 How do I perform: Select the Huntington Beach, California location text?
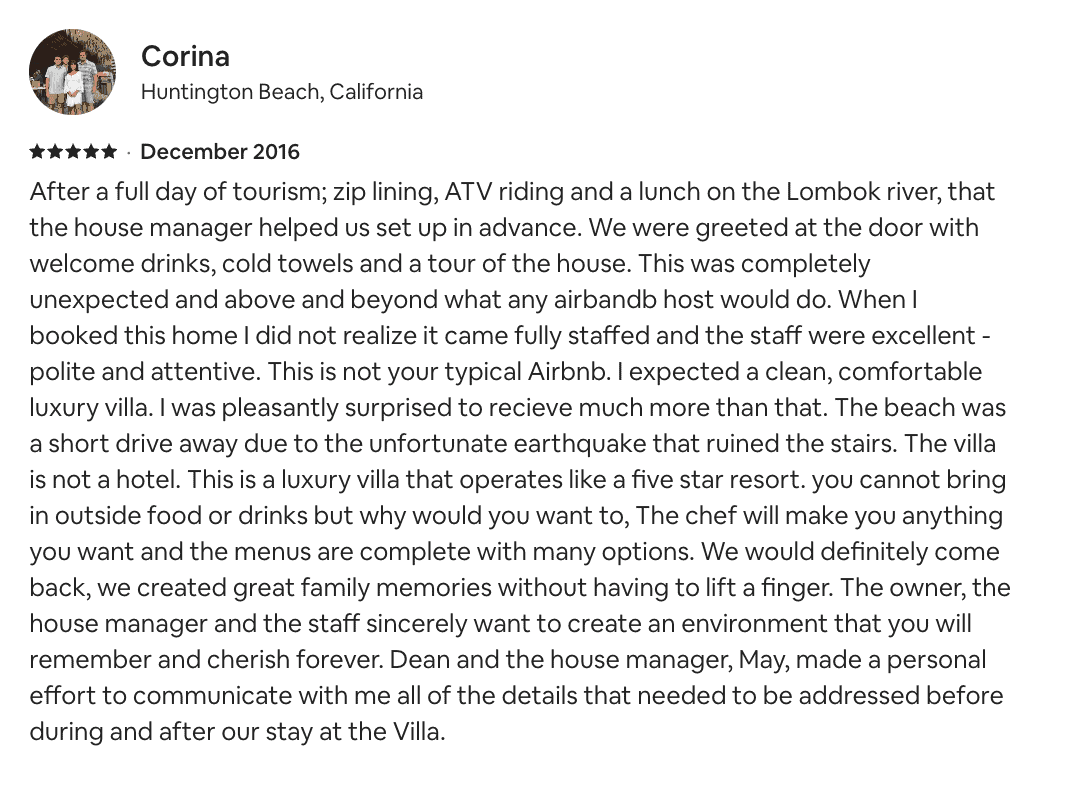coord(281,92)
